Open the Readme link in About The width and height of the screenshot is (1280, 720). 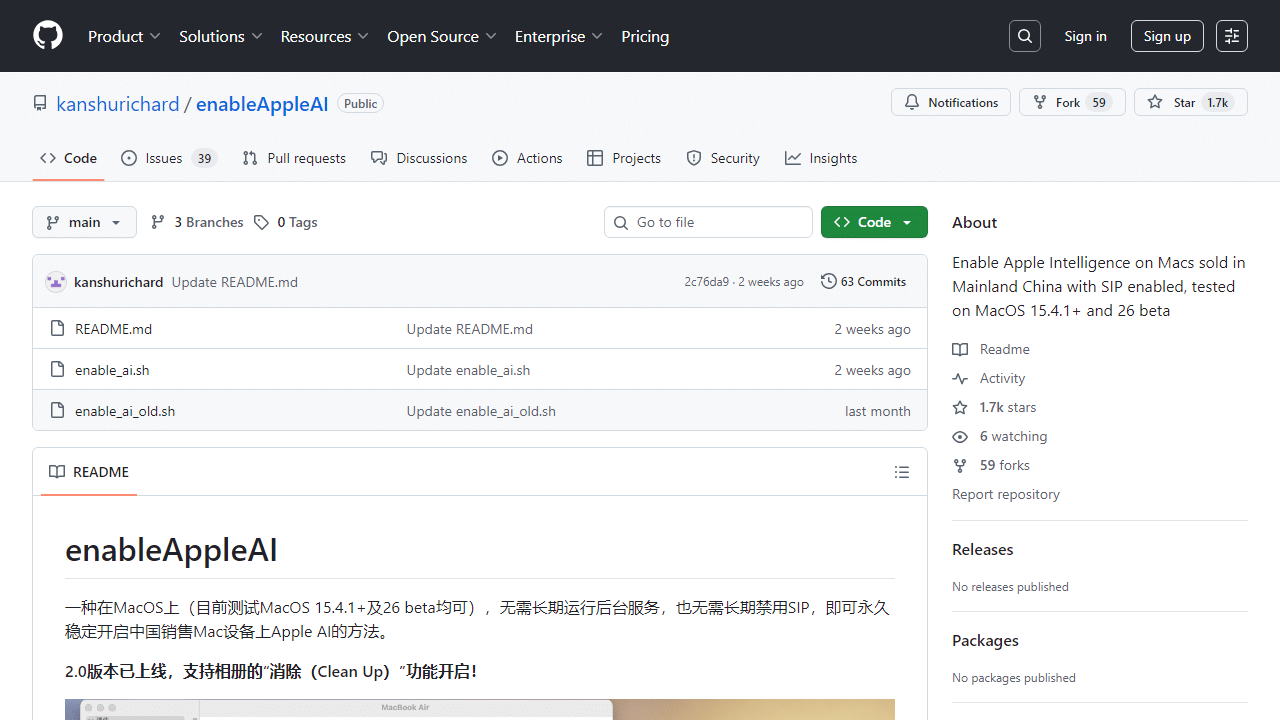pyautogui.click(x=991, y=349)
